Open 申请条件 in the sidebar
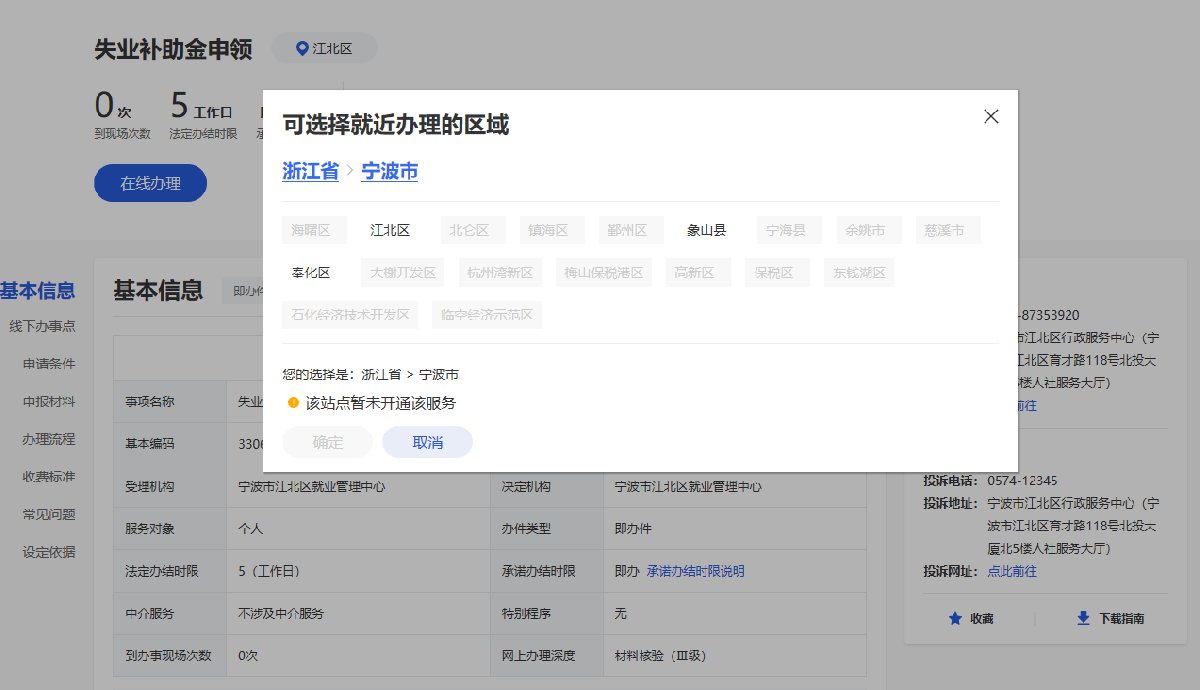This screenshot has width=1200, height=690. 49,364
